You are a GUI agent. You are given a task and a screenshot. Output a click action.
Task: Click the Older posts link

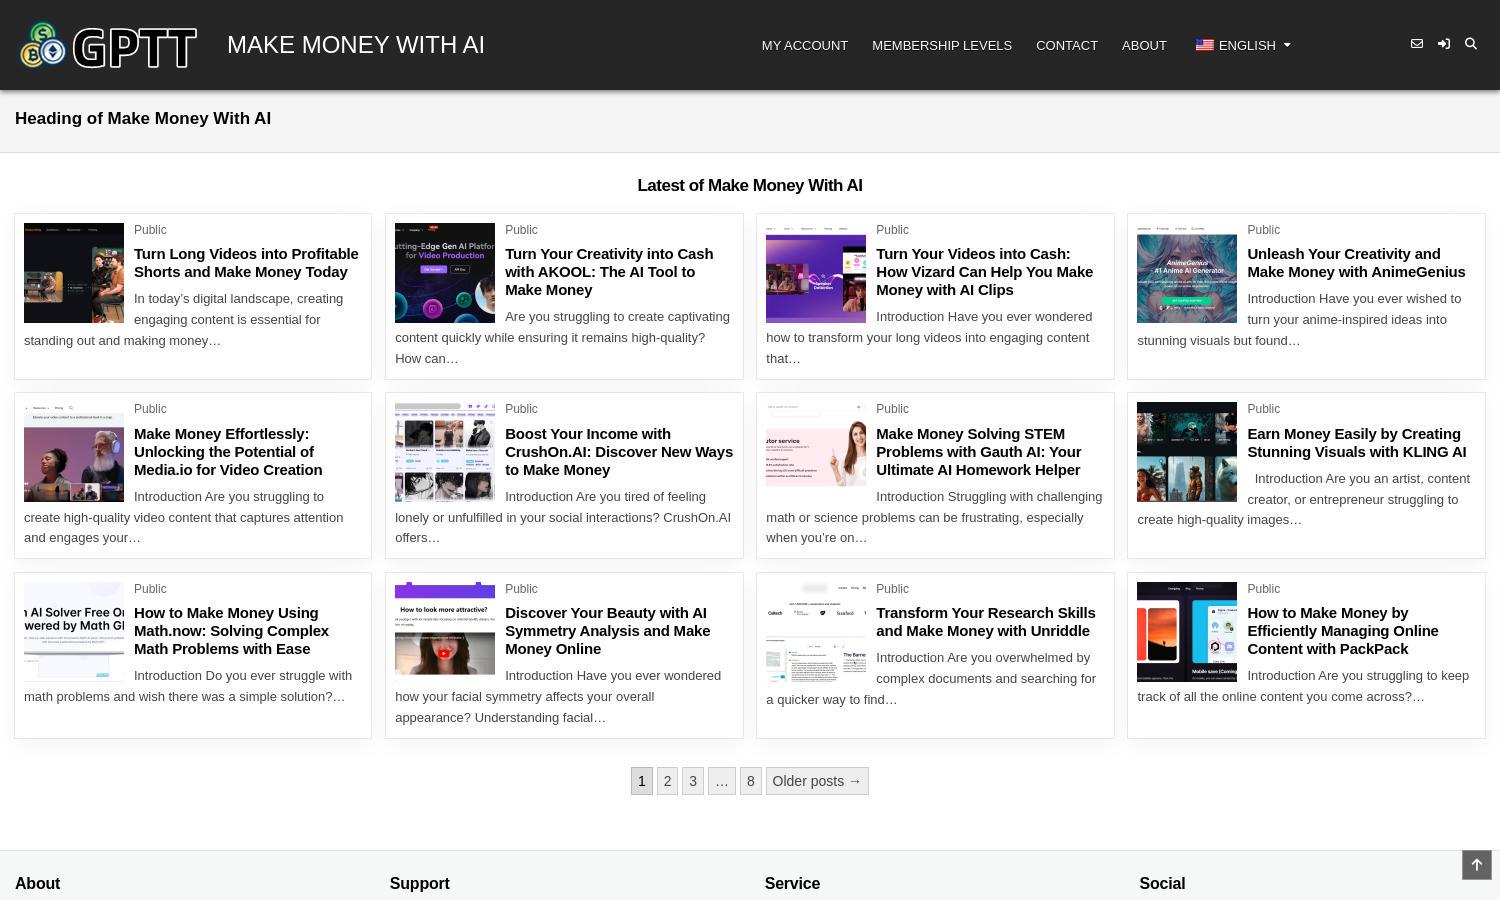point(817,781)
